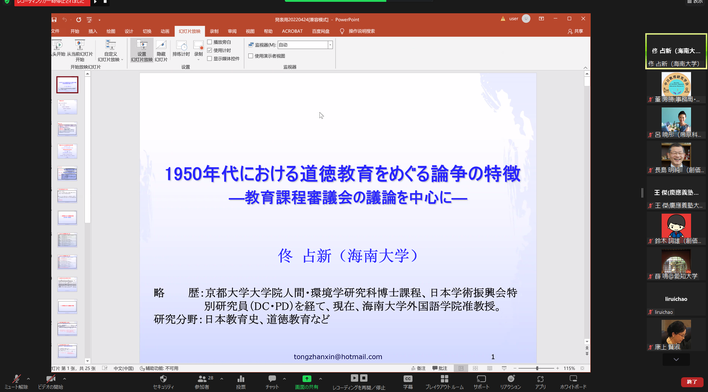Open the closed captions (字幕) button

pos(408,382)
